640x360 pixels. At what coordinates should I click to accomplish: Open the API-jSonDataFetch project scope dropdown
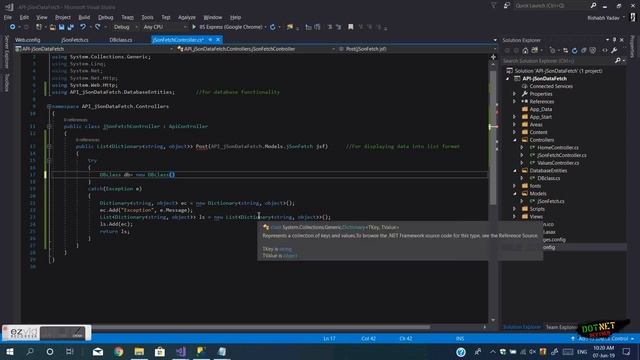point(94,49)
